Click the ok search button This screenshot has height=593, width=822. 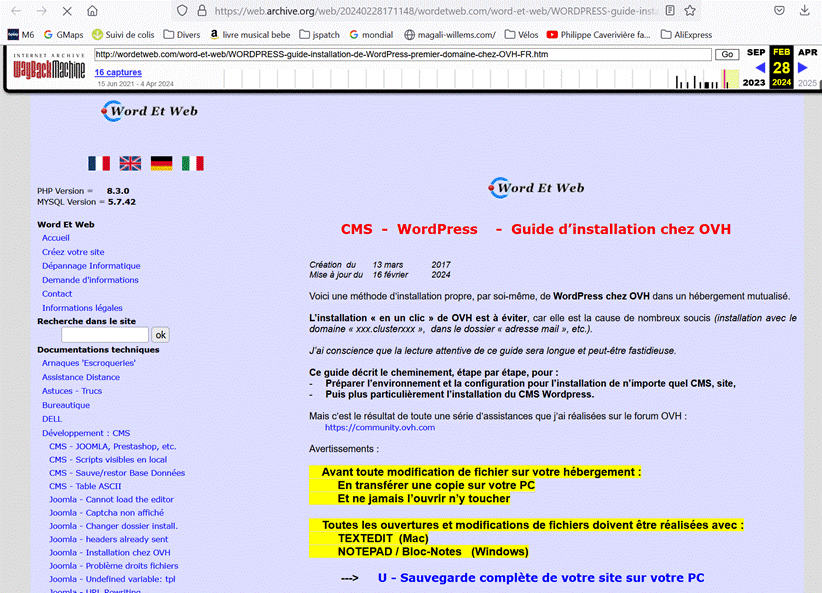click(160, 335)
